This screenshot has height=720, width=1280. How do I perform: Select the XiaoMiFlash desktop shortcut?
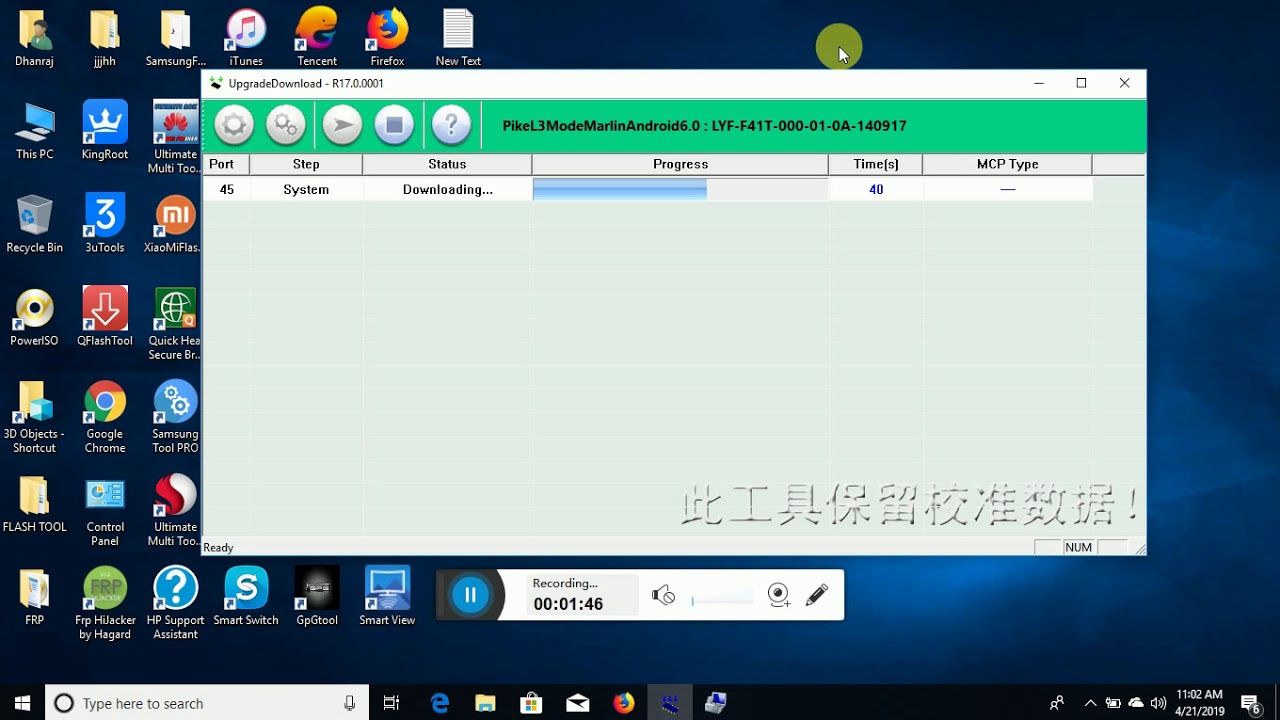[x=174, y=225]
